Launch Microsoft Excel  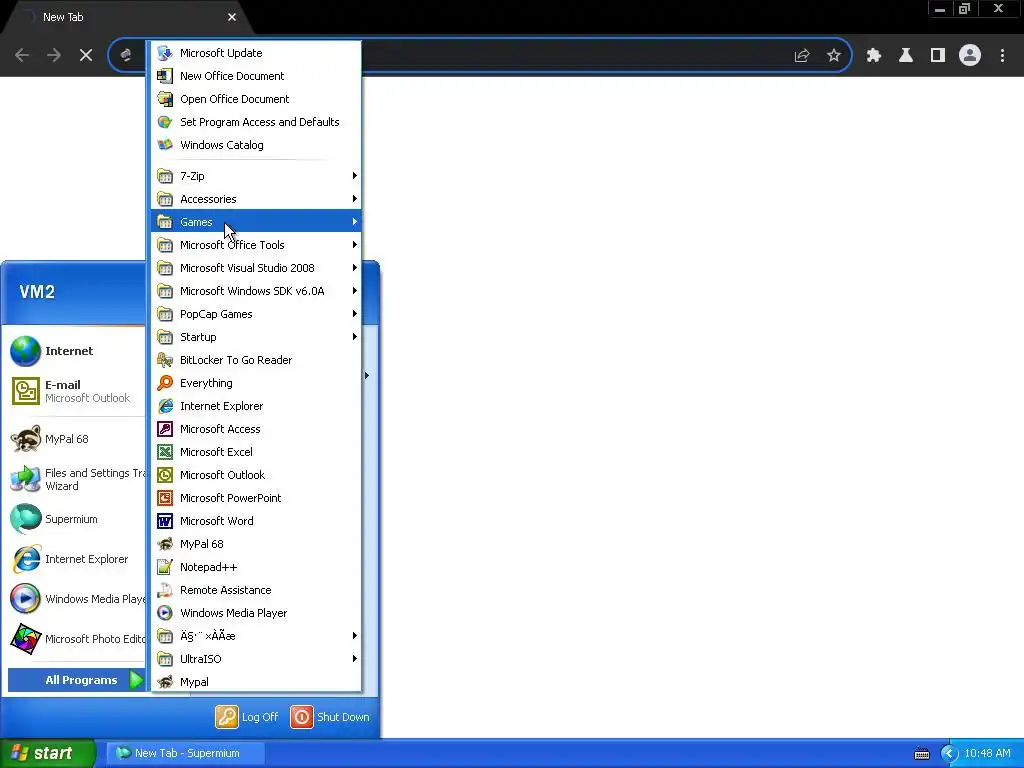click(256, 452)
